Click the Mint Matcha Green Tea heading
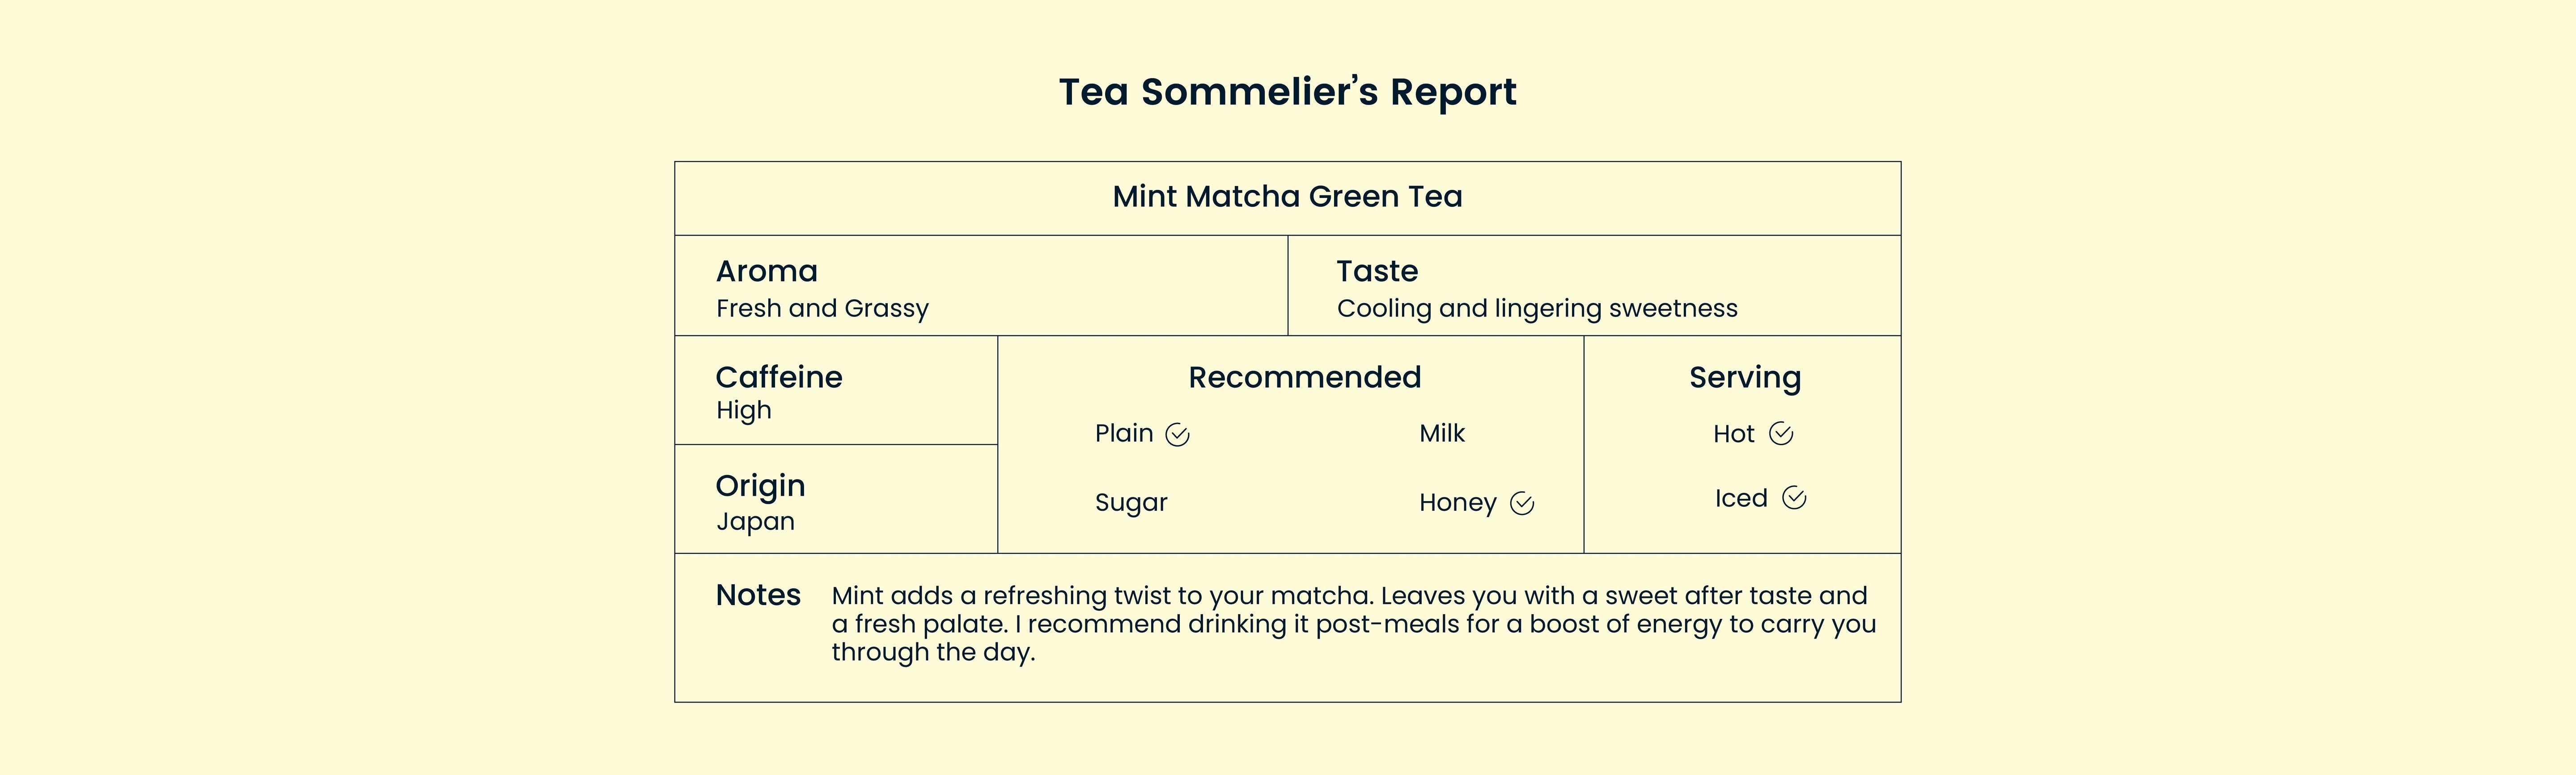This screenshot has height=775, width=2576. (x=1287, y=197)
